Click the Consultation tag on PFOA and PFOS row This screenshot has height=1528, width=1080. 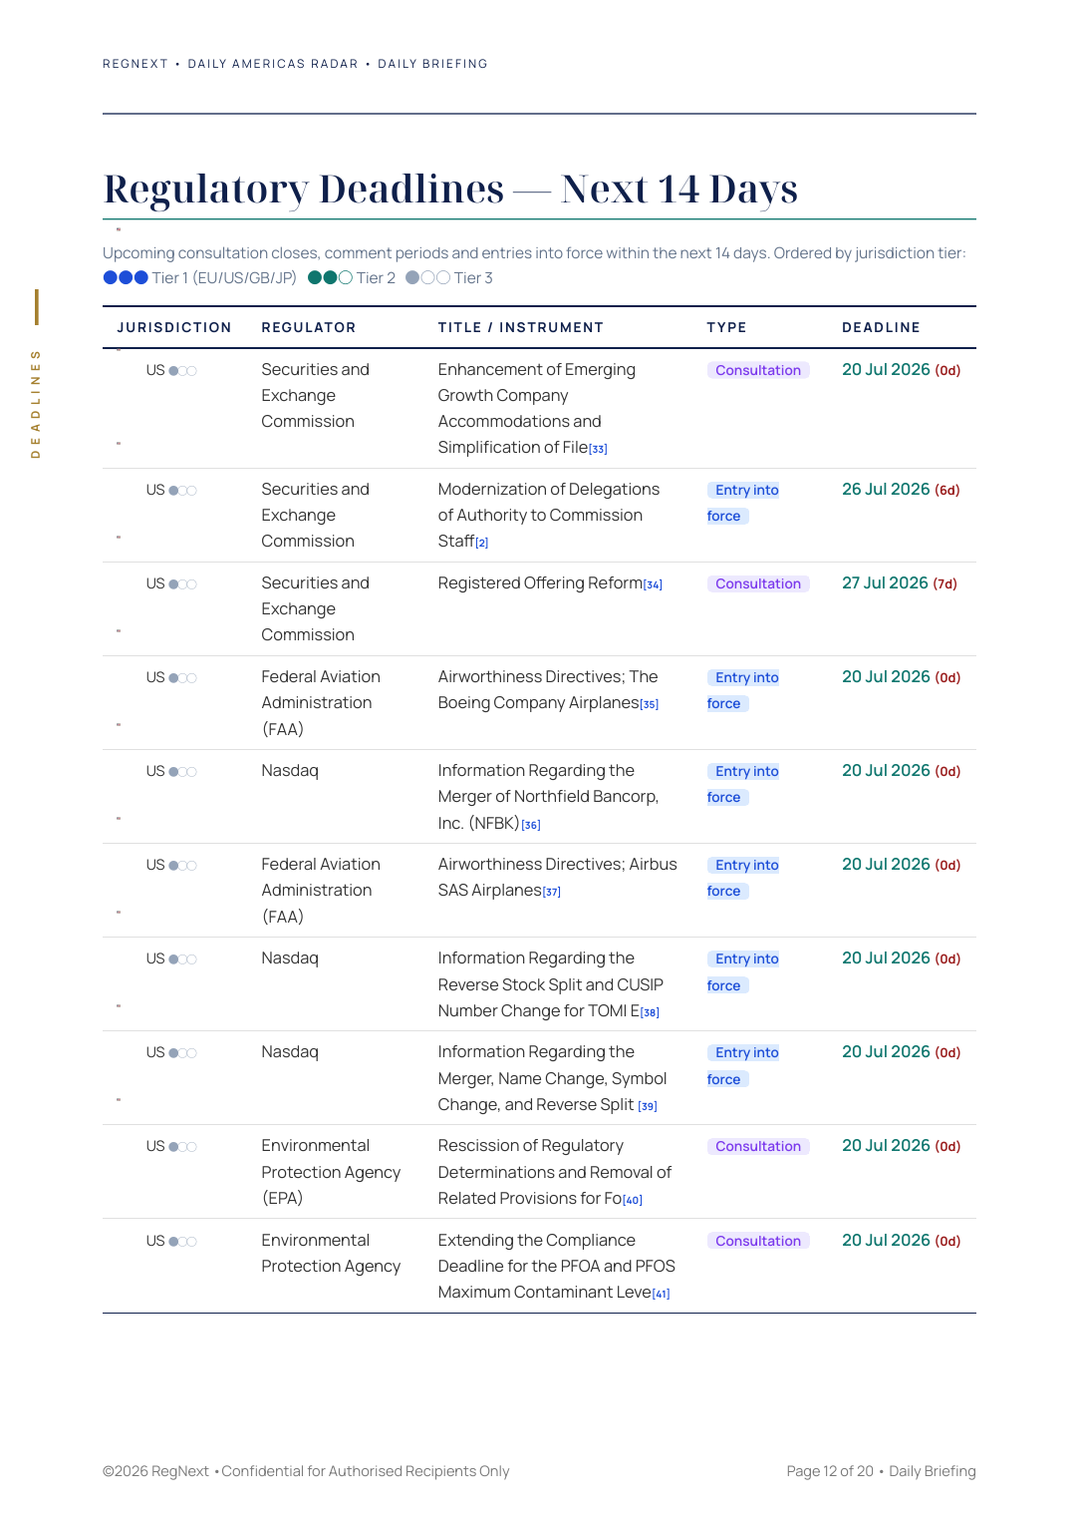pyautogui.click(x=758, y=1241)
